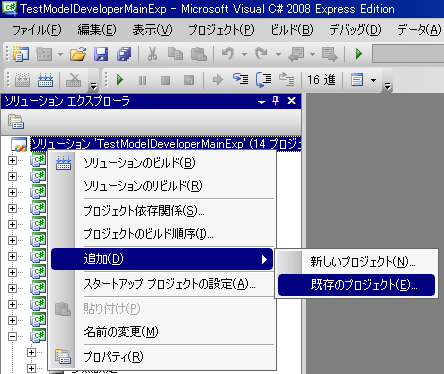Click the Properties icon in Solution Explorer toolbar

[x=16, y=122]
